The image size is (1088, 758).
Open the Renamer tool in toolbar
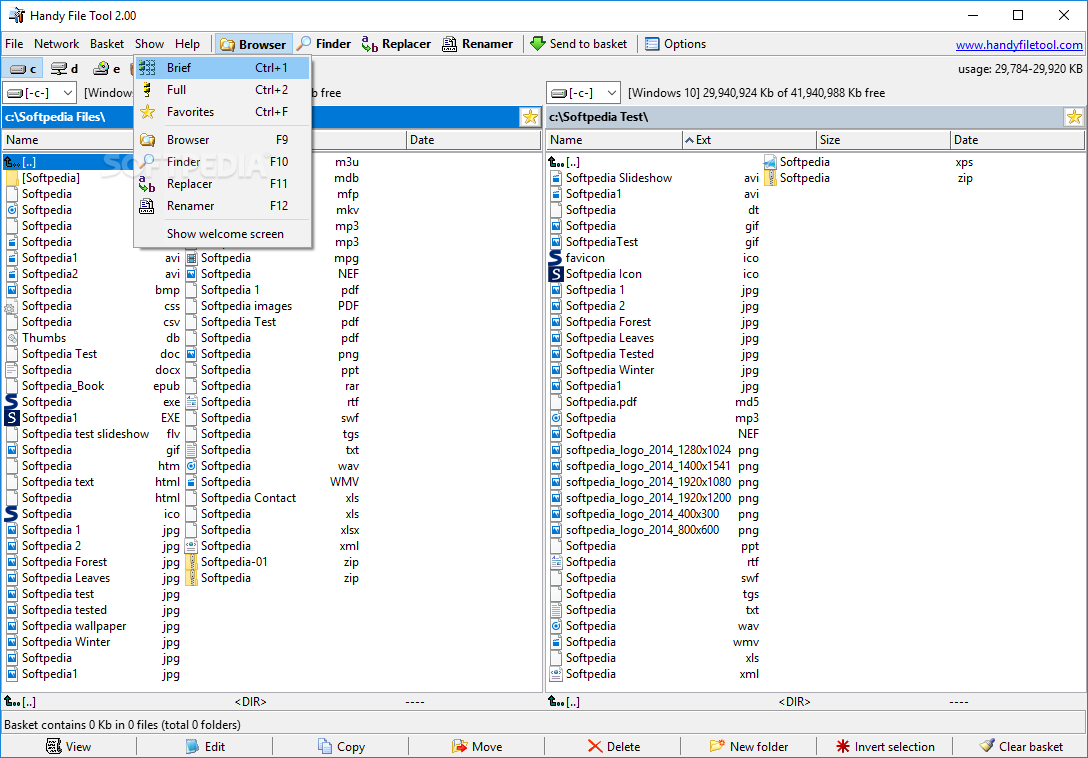click(478, 44)
